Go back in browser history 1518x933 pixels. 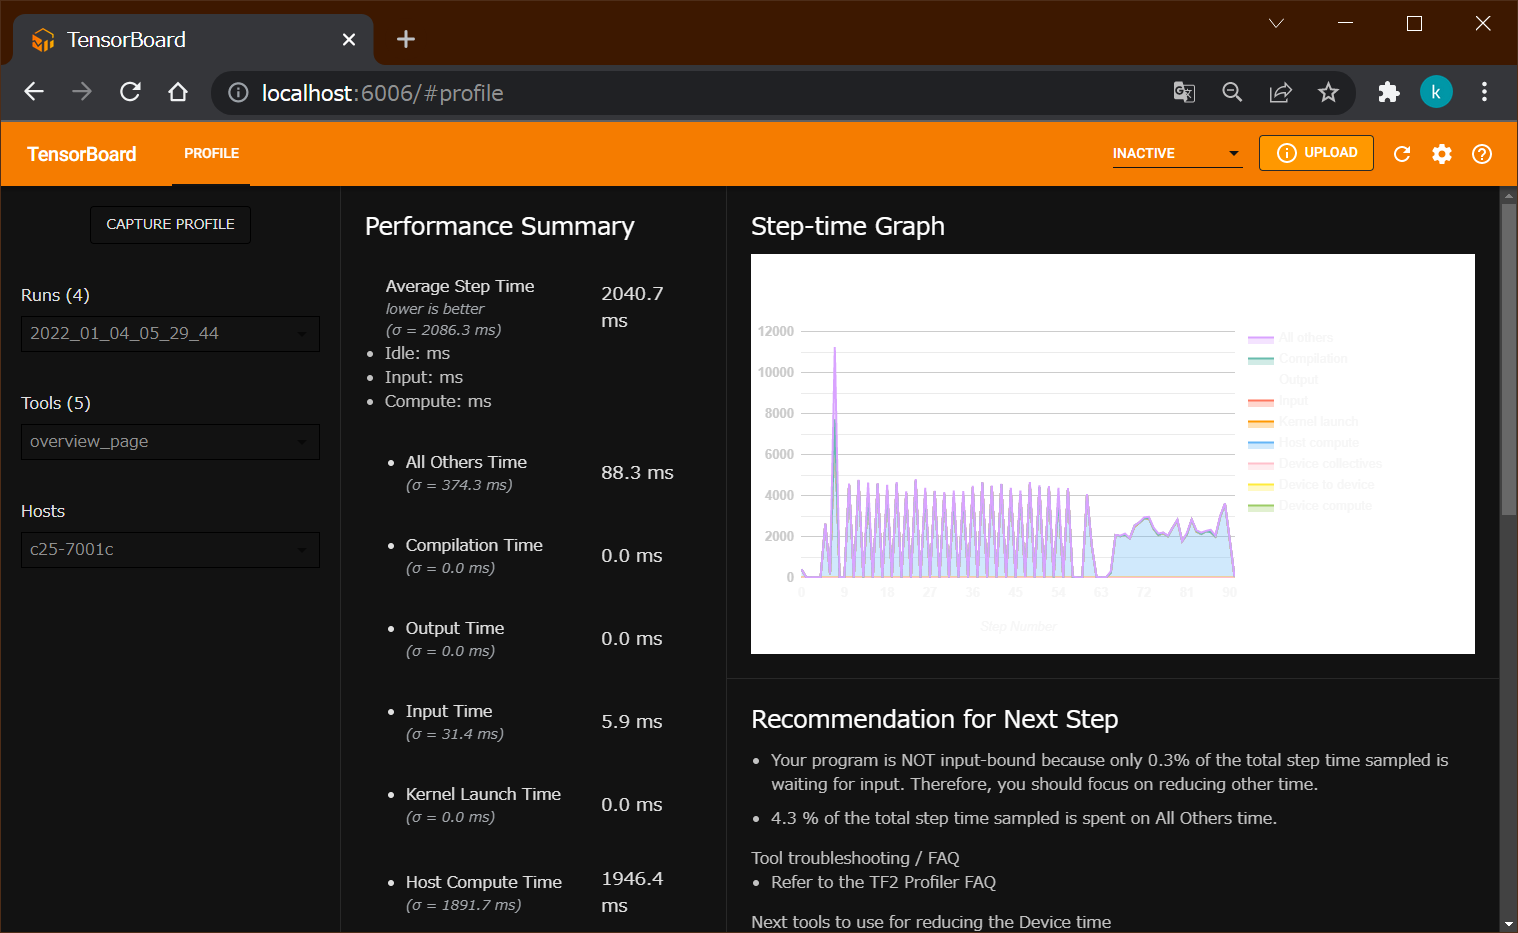[x=34, y=92]
